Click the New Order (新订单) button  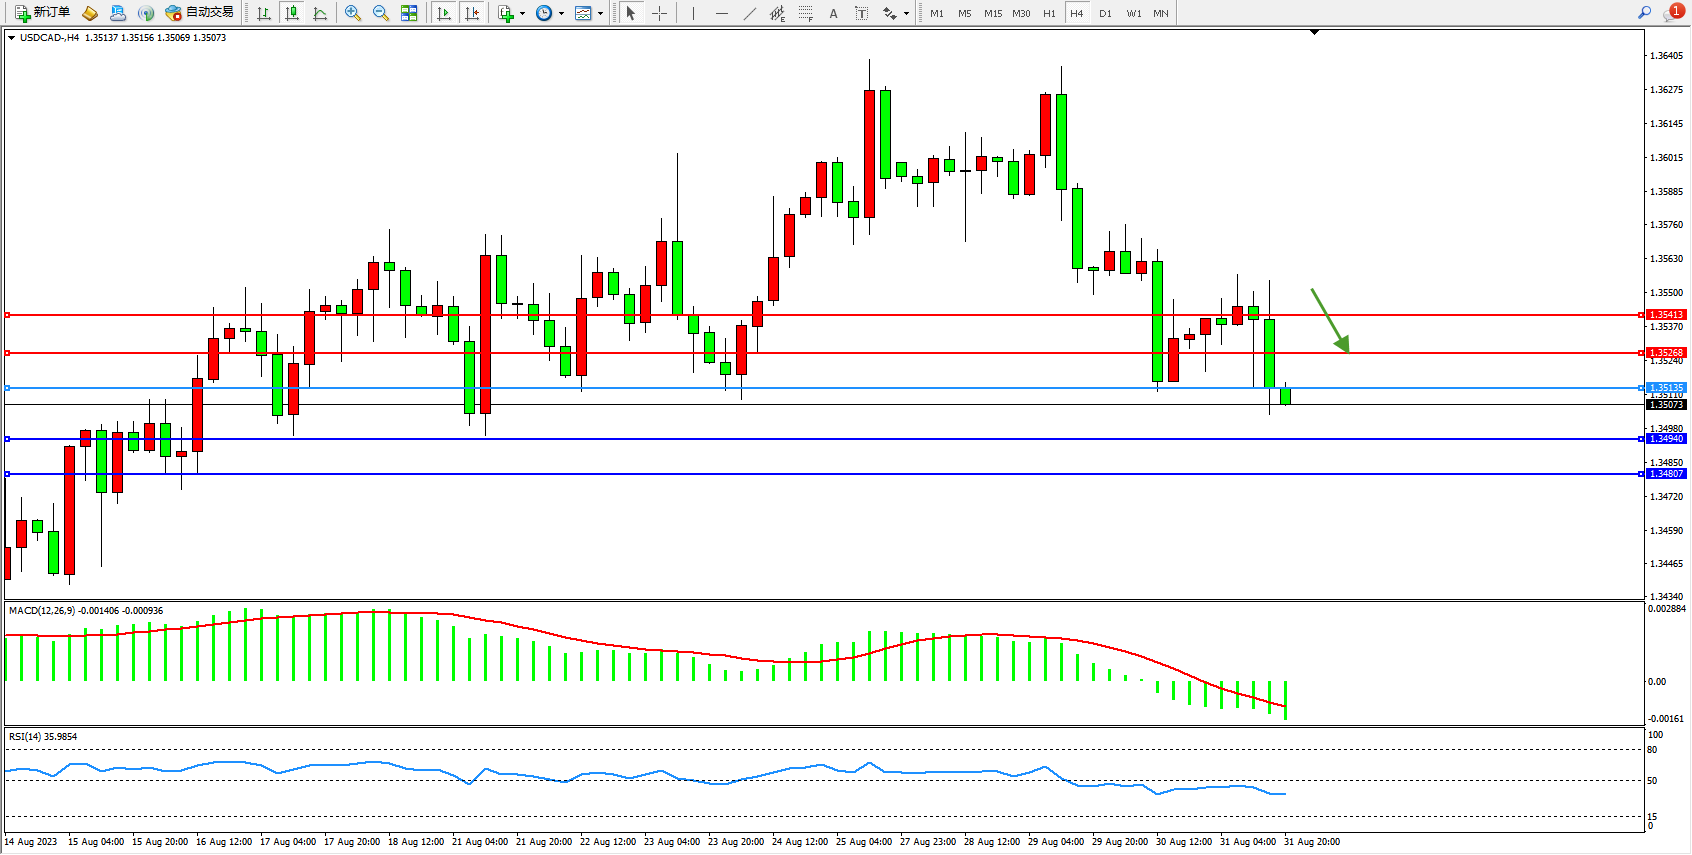(42, 13)
